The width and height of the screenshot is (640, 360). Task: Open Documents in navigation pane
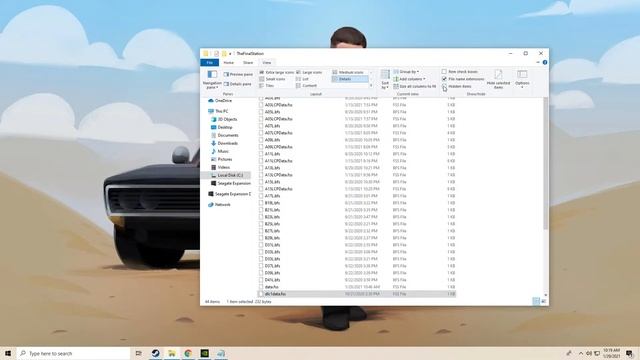coord(224,135)
